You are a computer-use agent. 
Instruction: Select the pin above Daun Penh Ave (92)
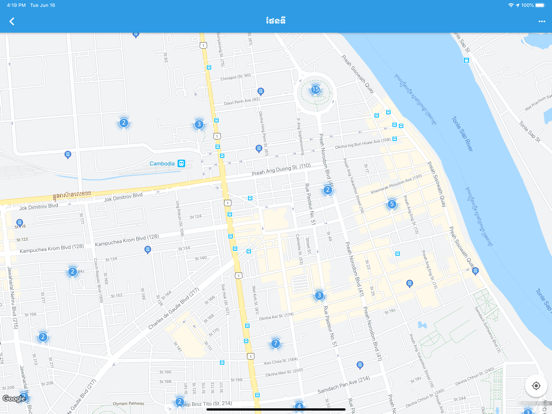(261, 92)
